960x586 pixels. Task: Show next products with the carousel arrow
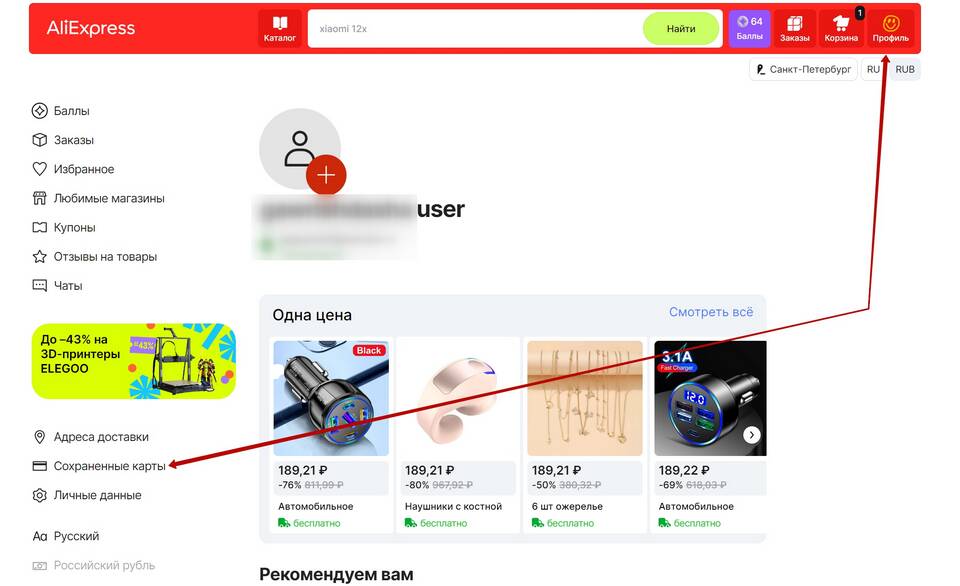(752, 435)
